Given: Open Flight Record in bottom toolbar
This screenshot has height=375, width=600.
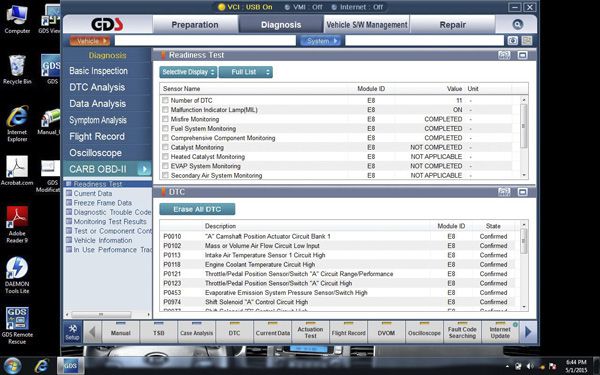Looking at the screenshot, I should tap(348, 332).
